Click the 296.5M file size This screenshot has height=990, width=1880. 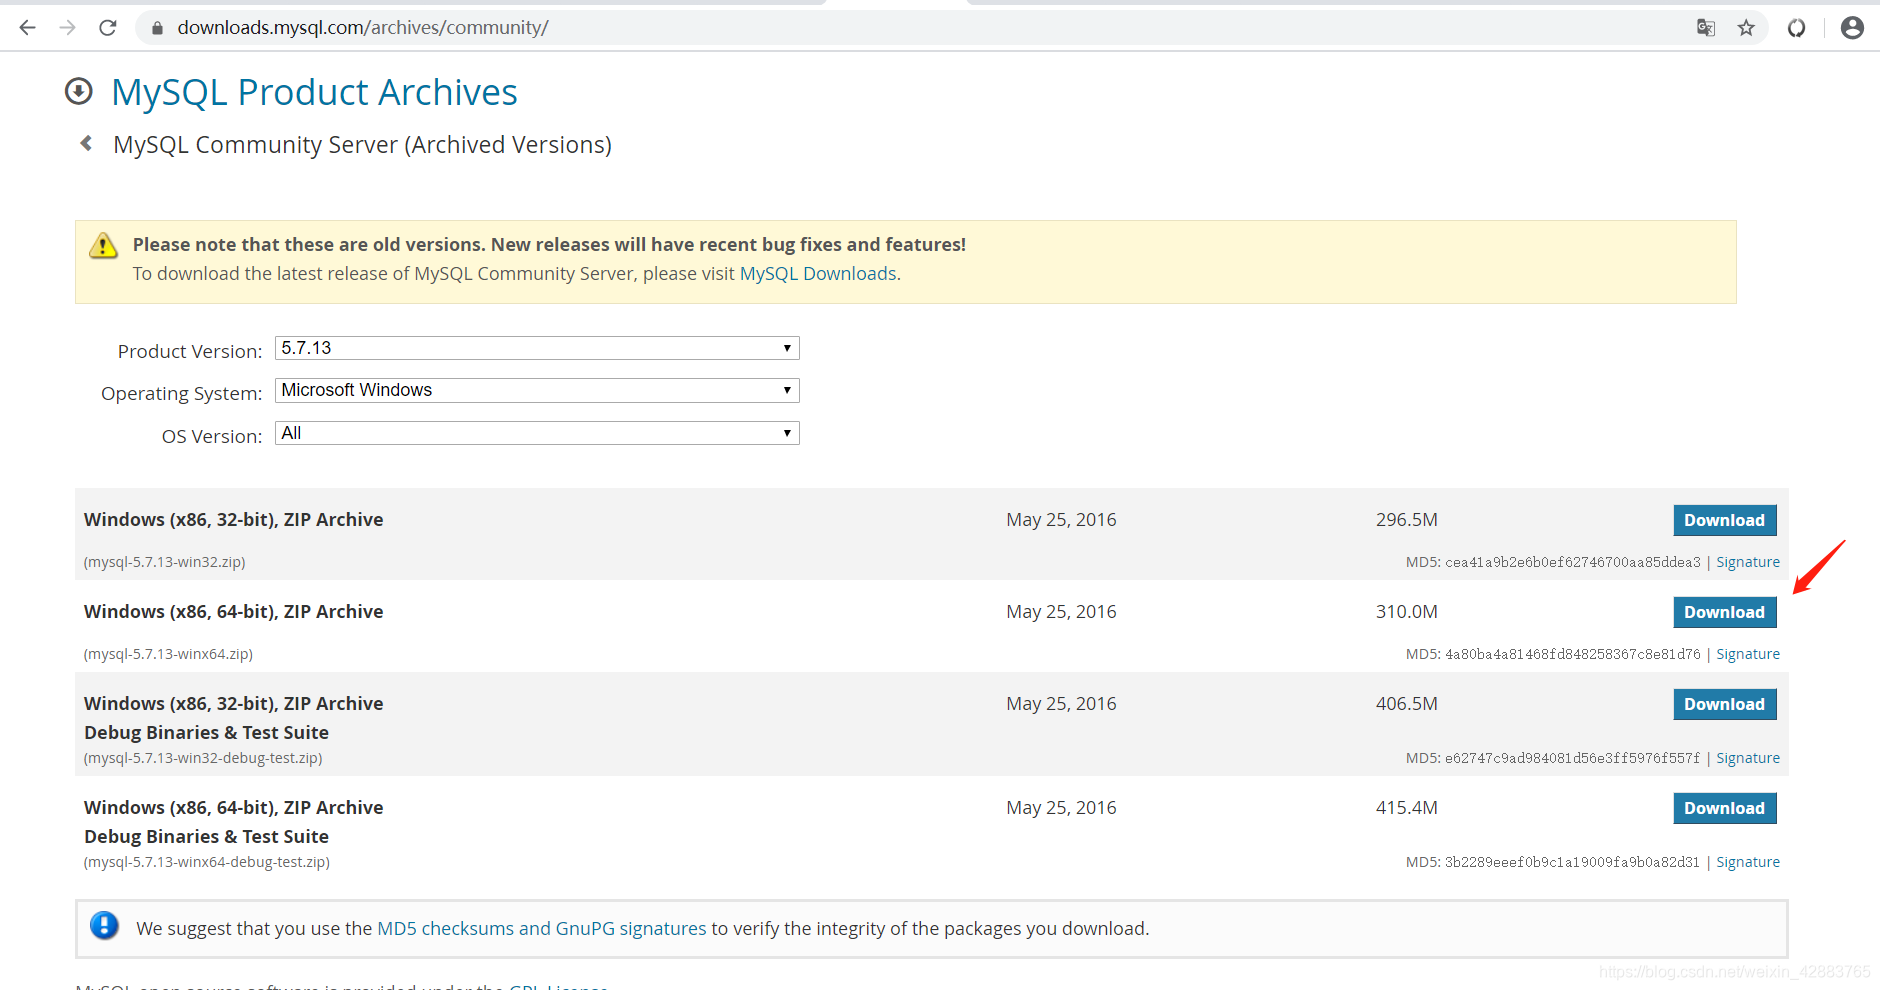[1406, 520]
